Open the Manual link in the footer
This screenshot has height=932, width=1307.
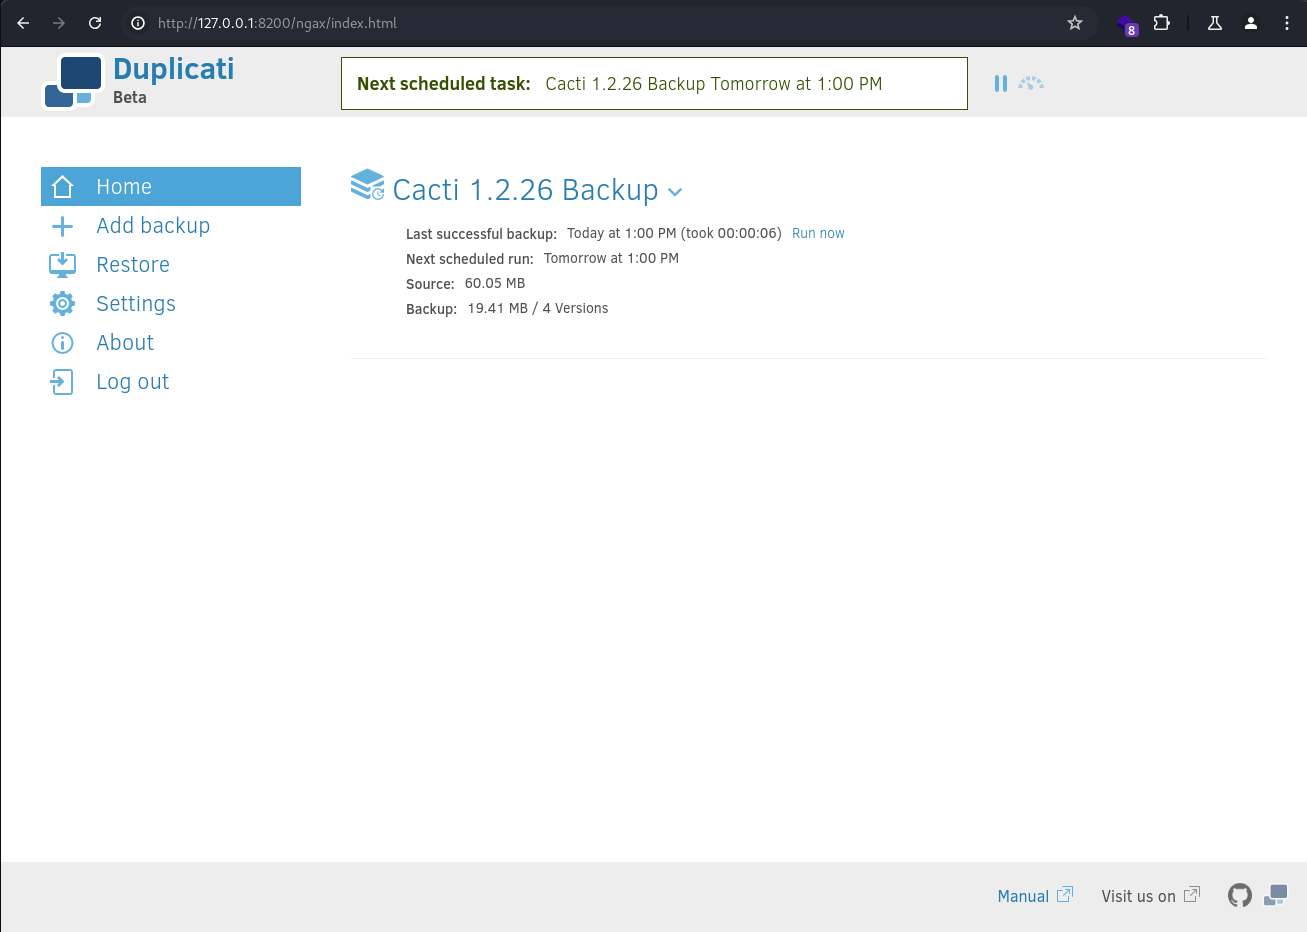click(1023, 896)
